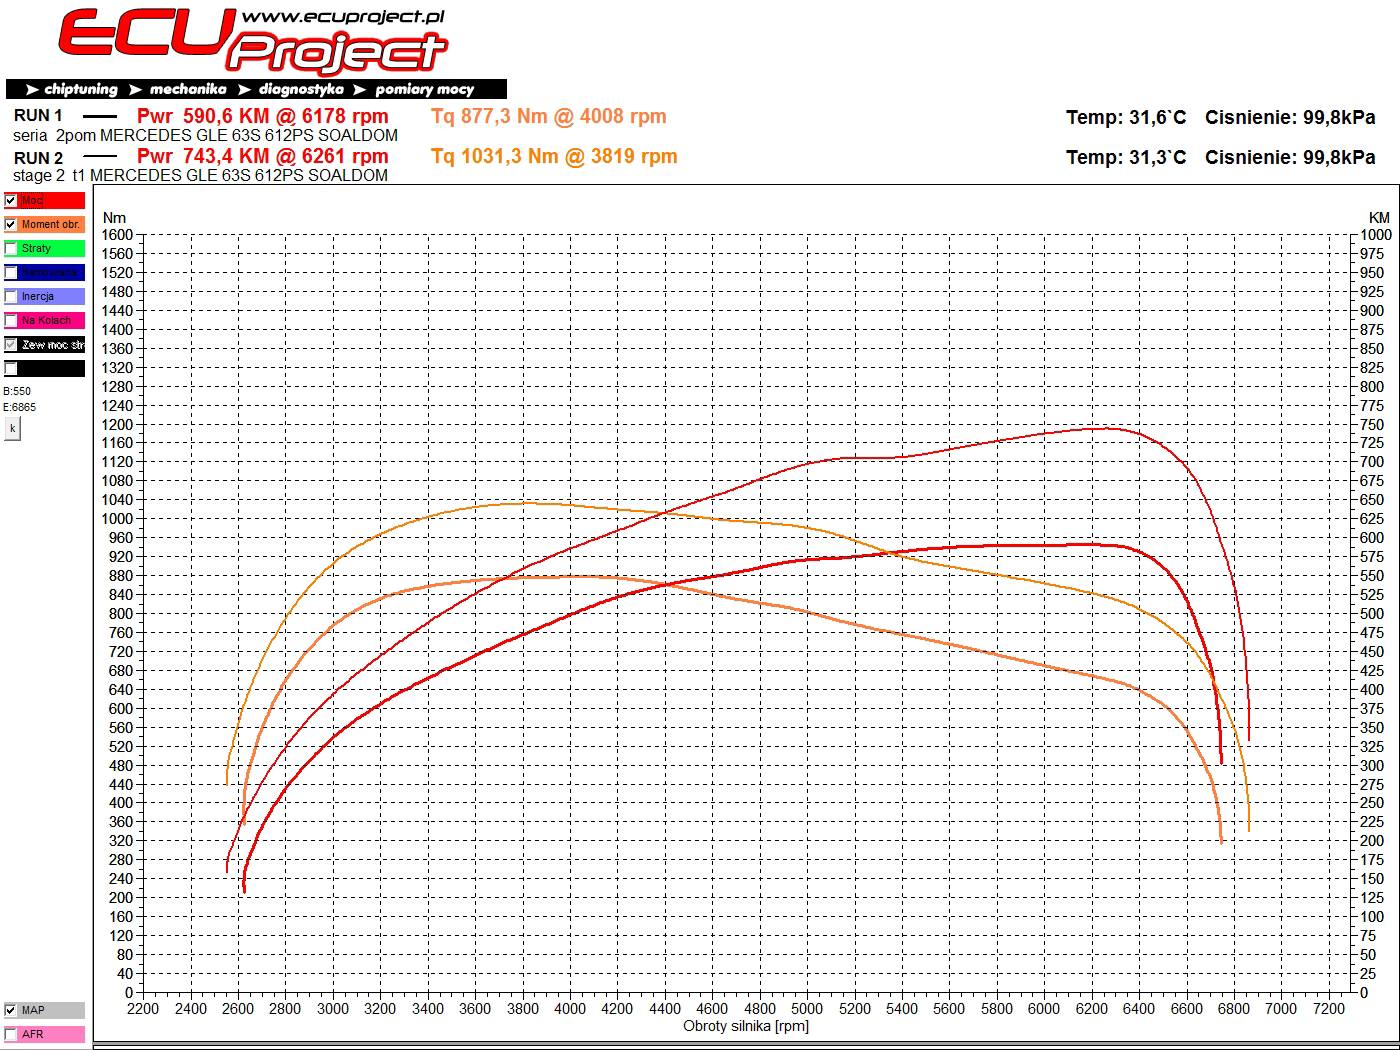
Task: Tick the unlabeled black legend checkbox
Action: tap(11, 369)
